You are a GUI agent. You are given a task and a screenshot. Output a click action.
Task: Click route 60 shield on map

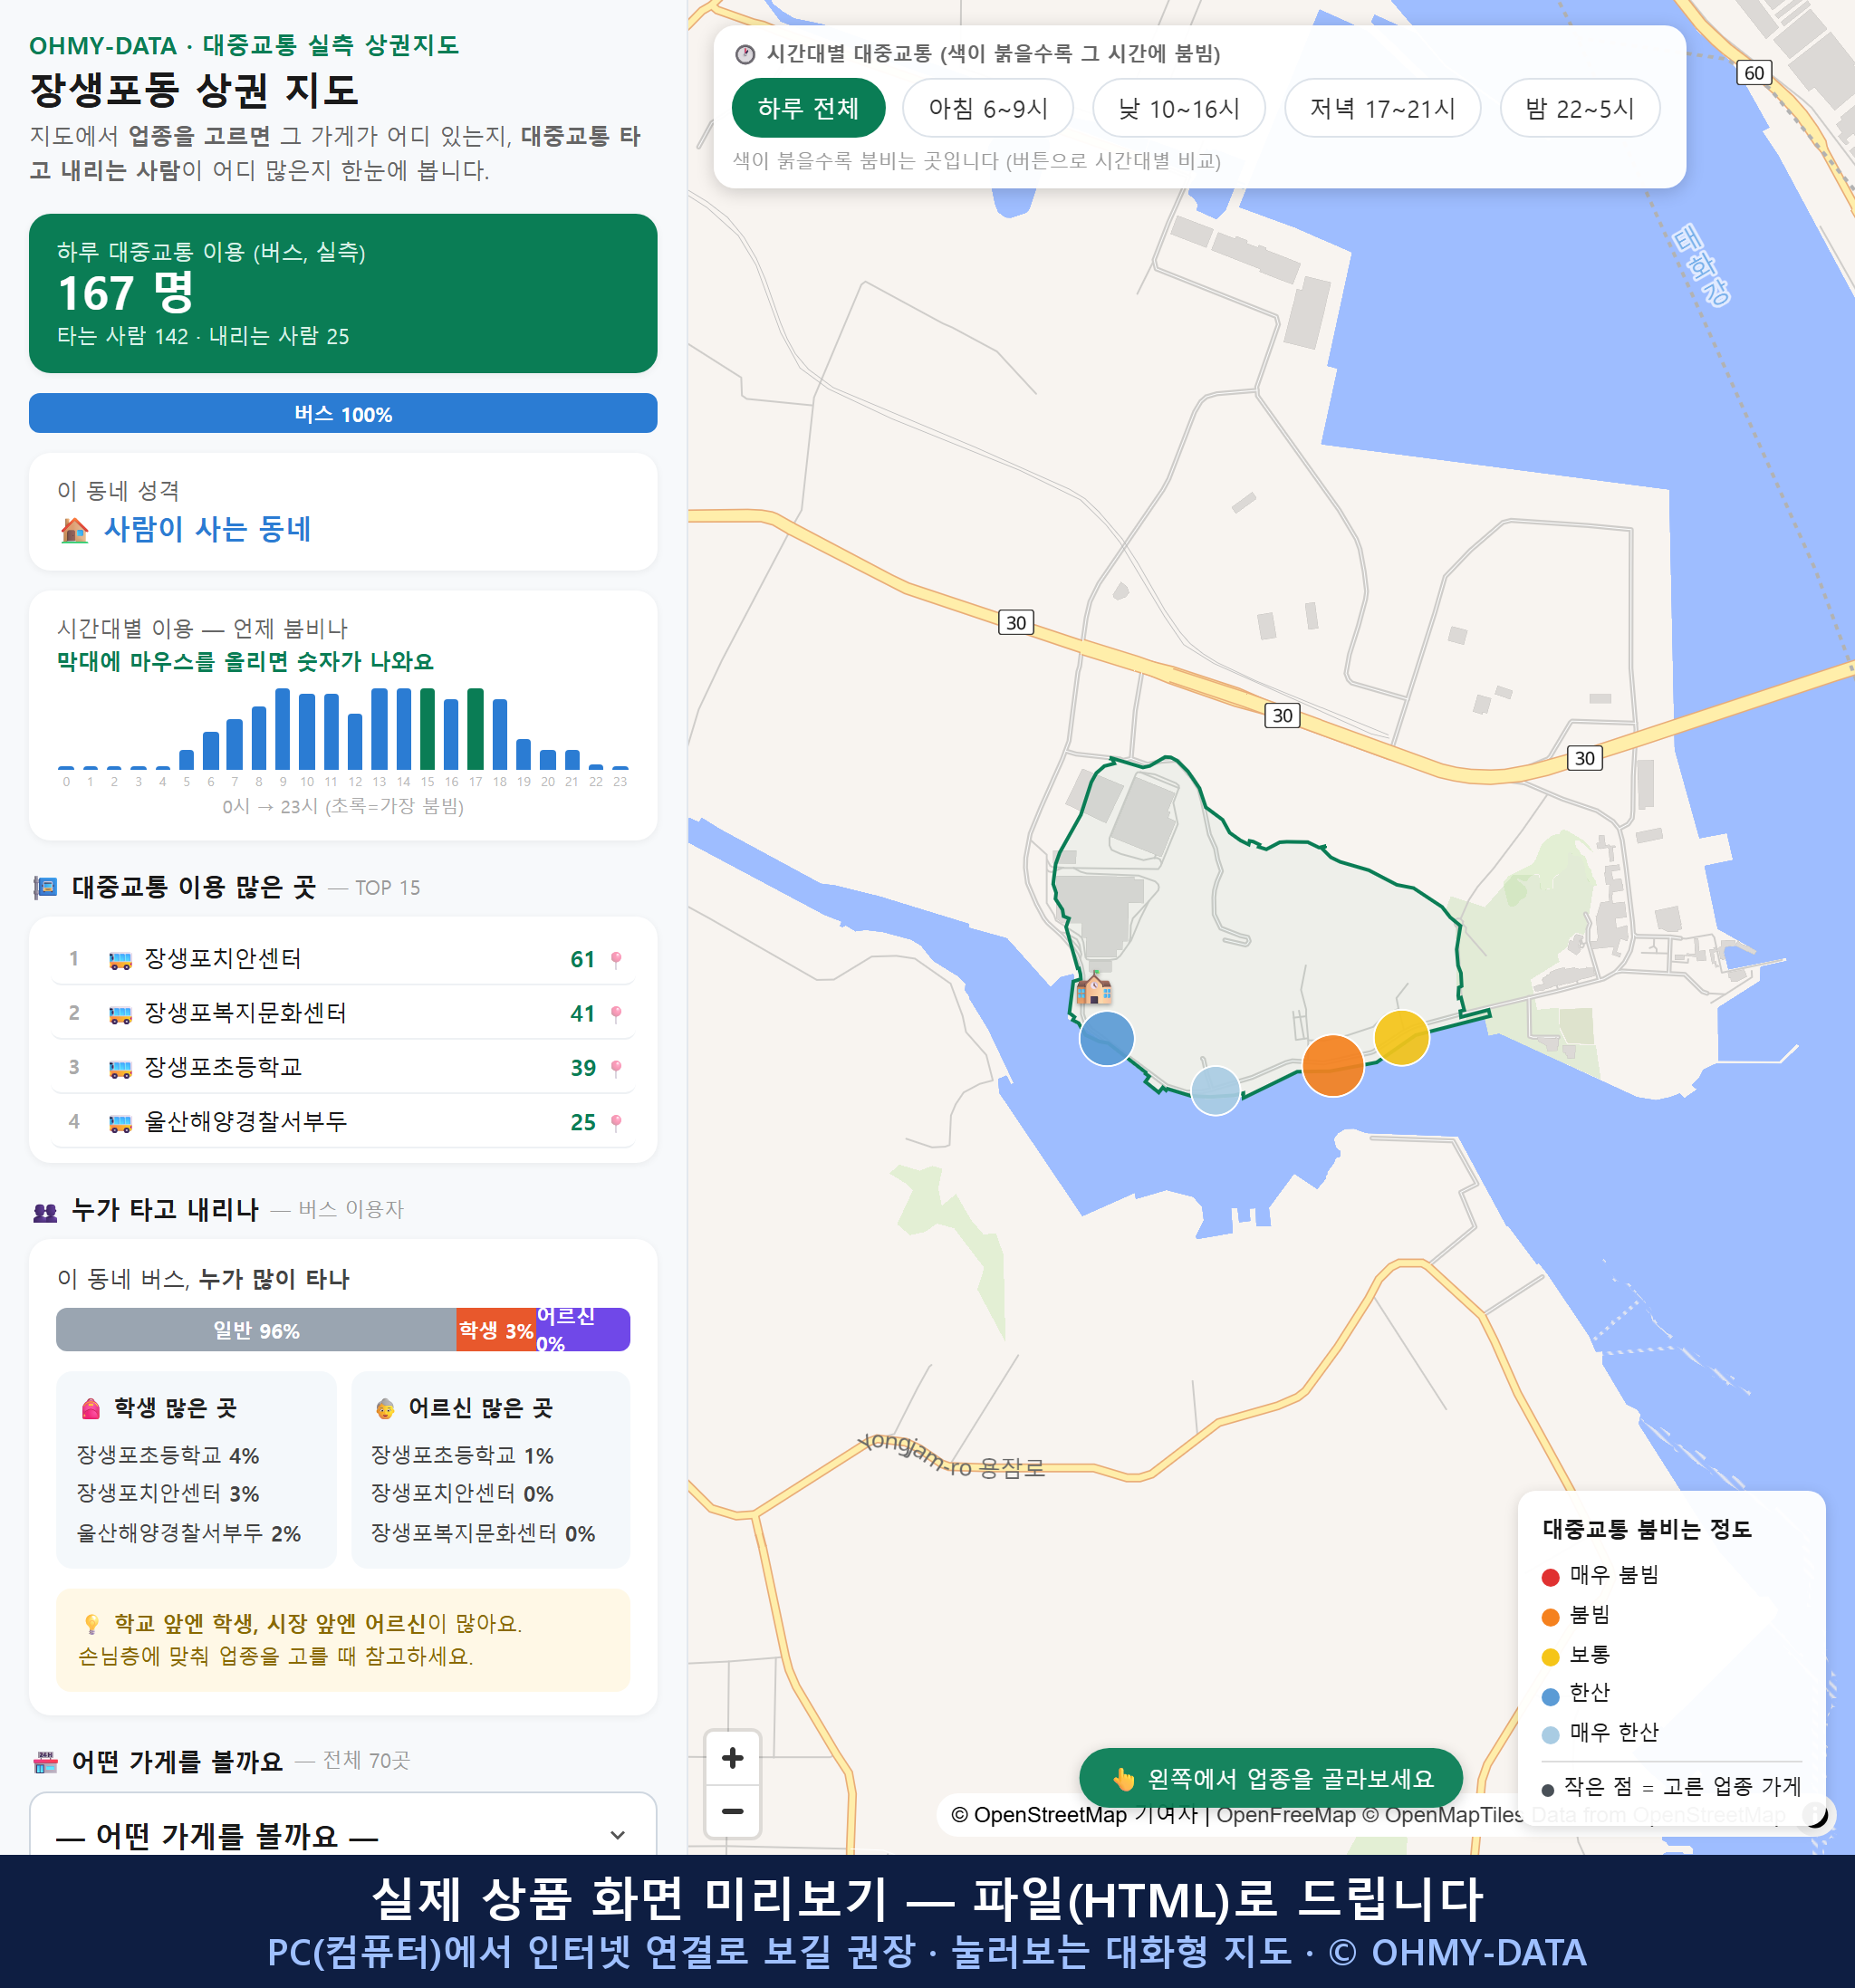(1754, 73)
